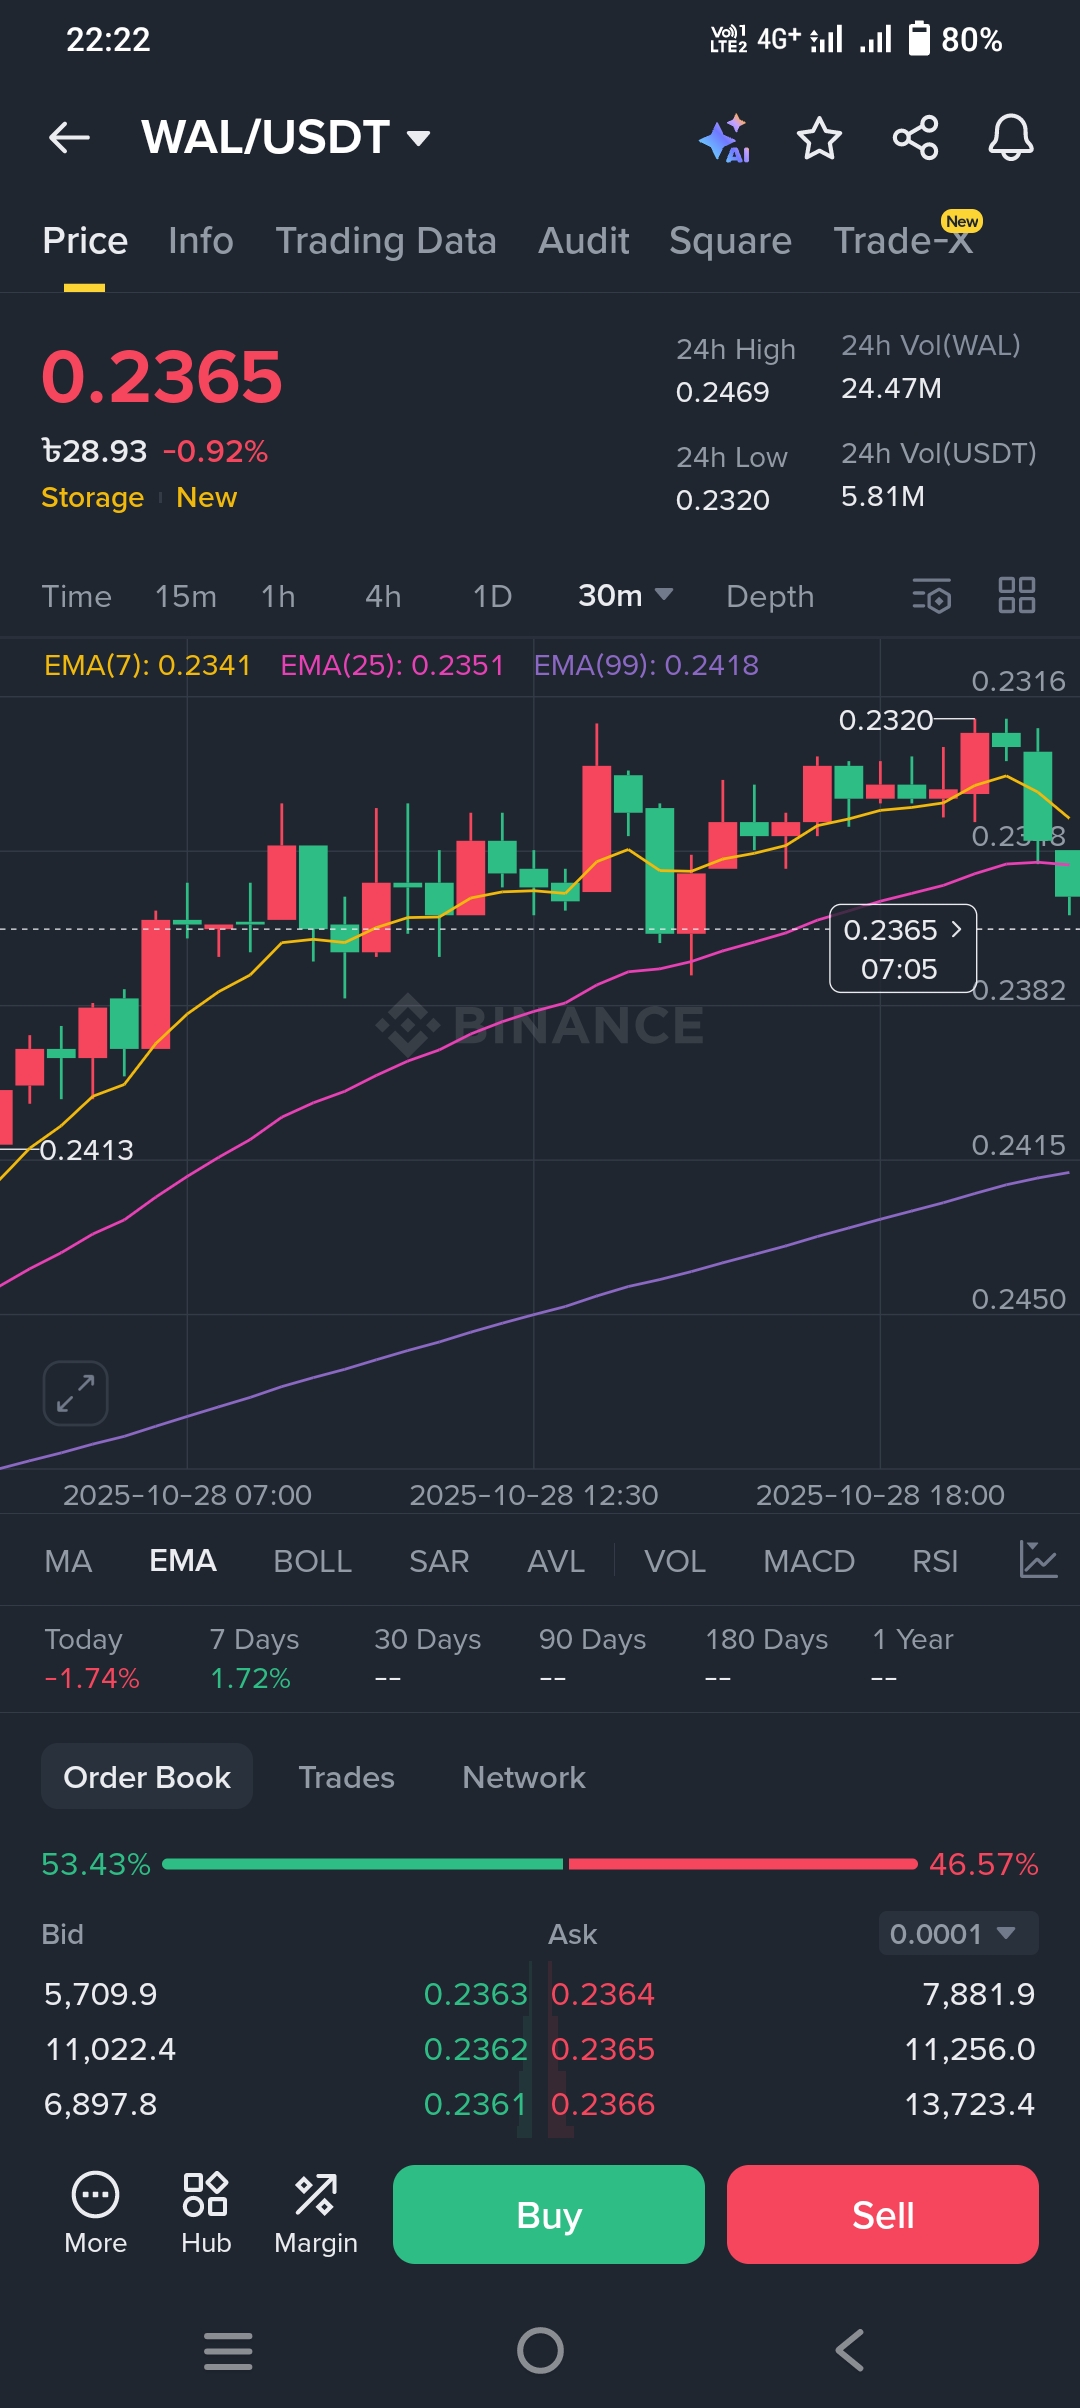Enable the MA indicator
Screen dimensions: 1080x2408
pyautogui.click(x=68, y=1560)
